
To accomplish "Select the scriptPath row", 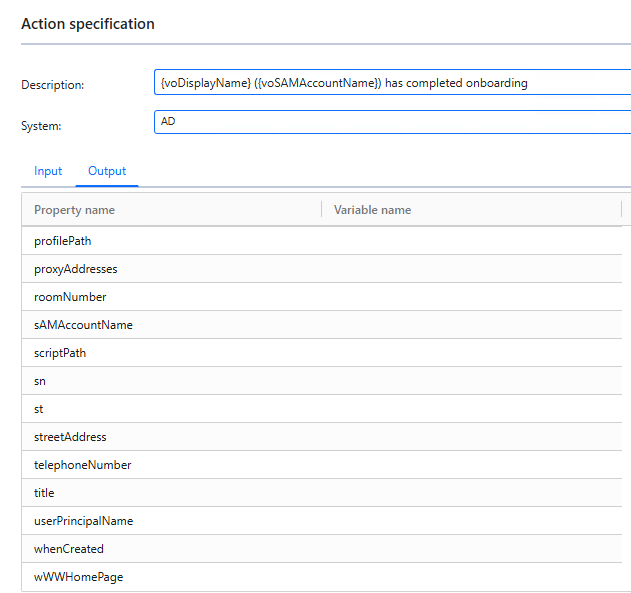I will click(x=322, y=353).
